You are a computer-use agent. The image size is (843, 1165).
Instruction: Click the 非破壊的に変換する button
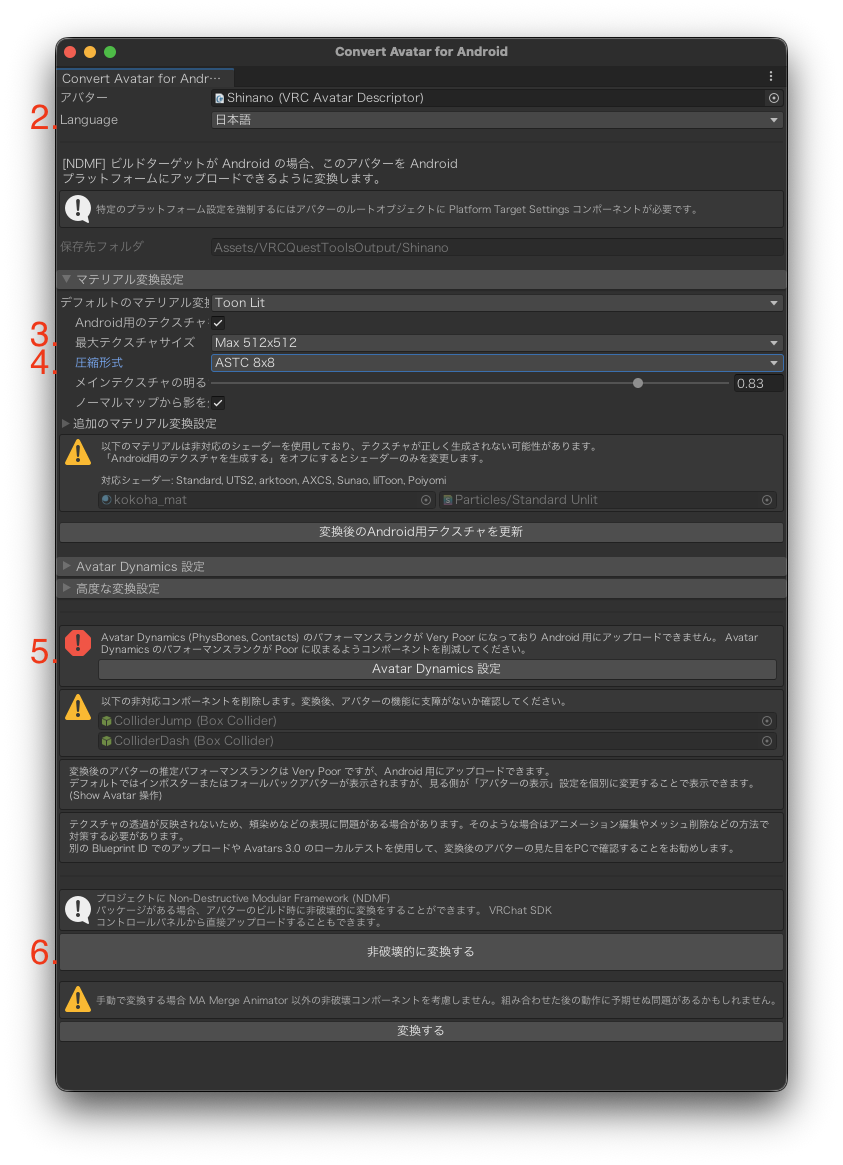click(x=421, y=951)
